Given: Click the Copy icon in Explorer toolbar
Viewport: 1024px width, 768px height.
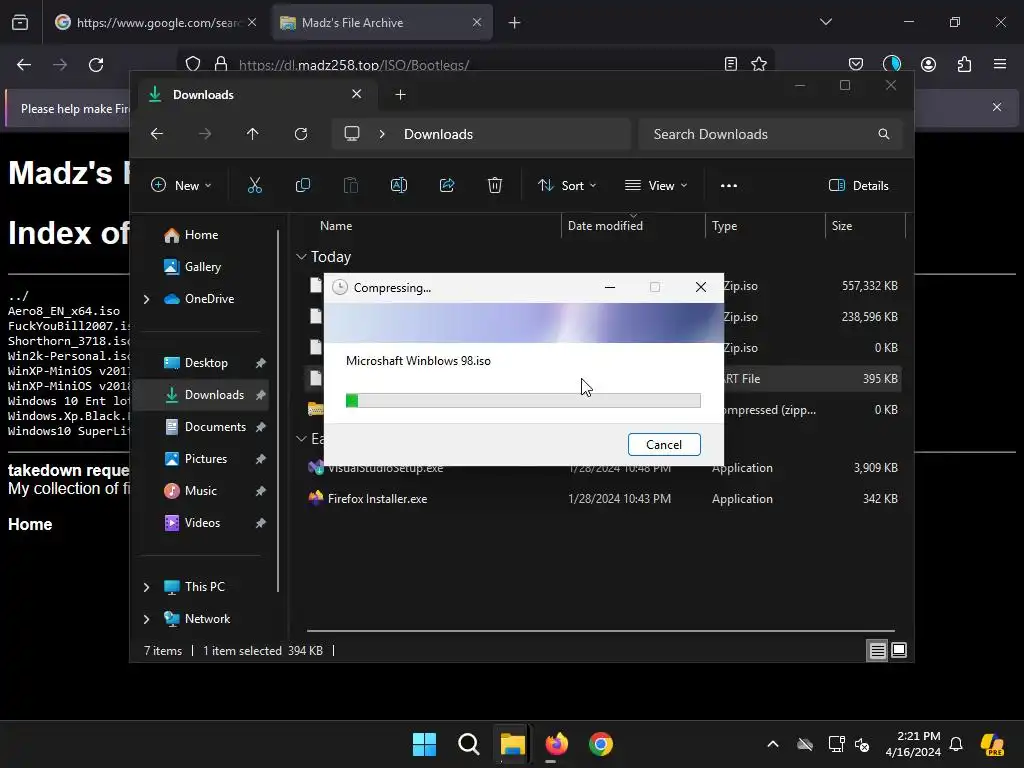Looking at the screenshot, I should click(302, 185).
